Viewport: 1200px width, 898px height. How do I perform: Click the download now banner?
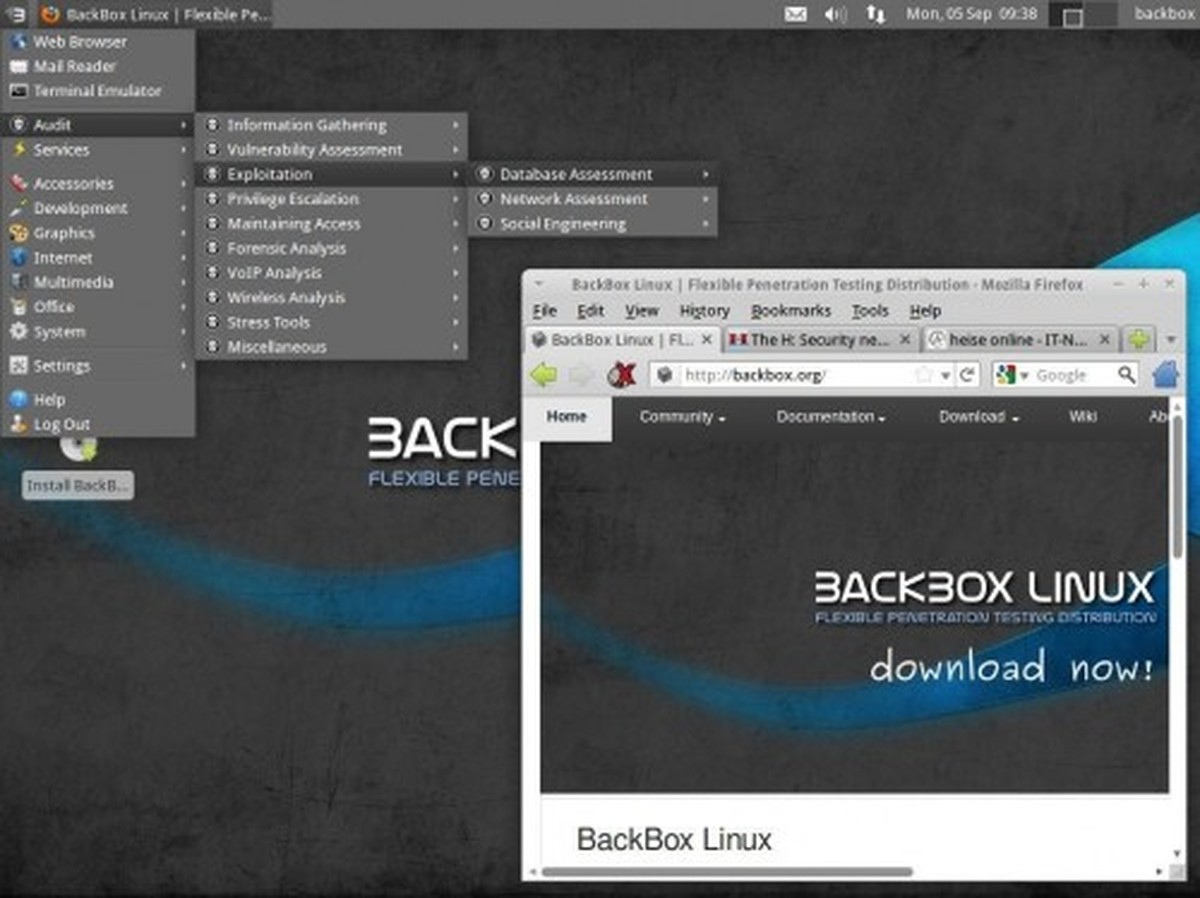pos(1011,667)
